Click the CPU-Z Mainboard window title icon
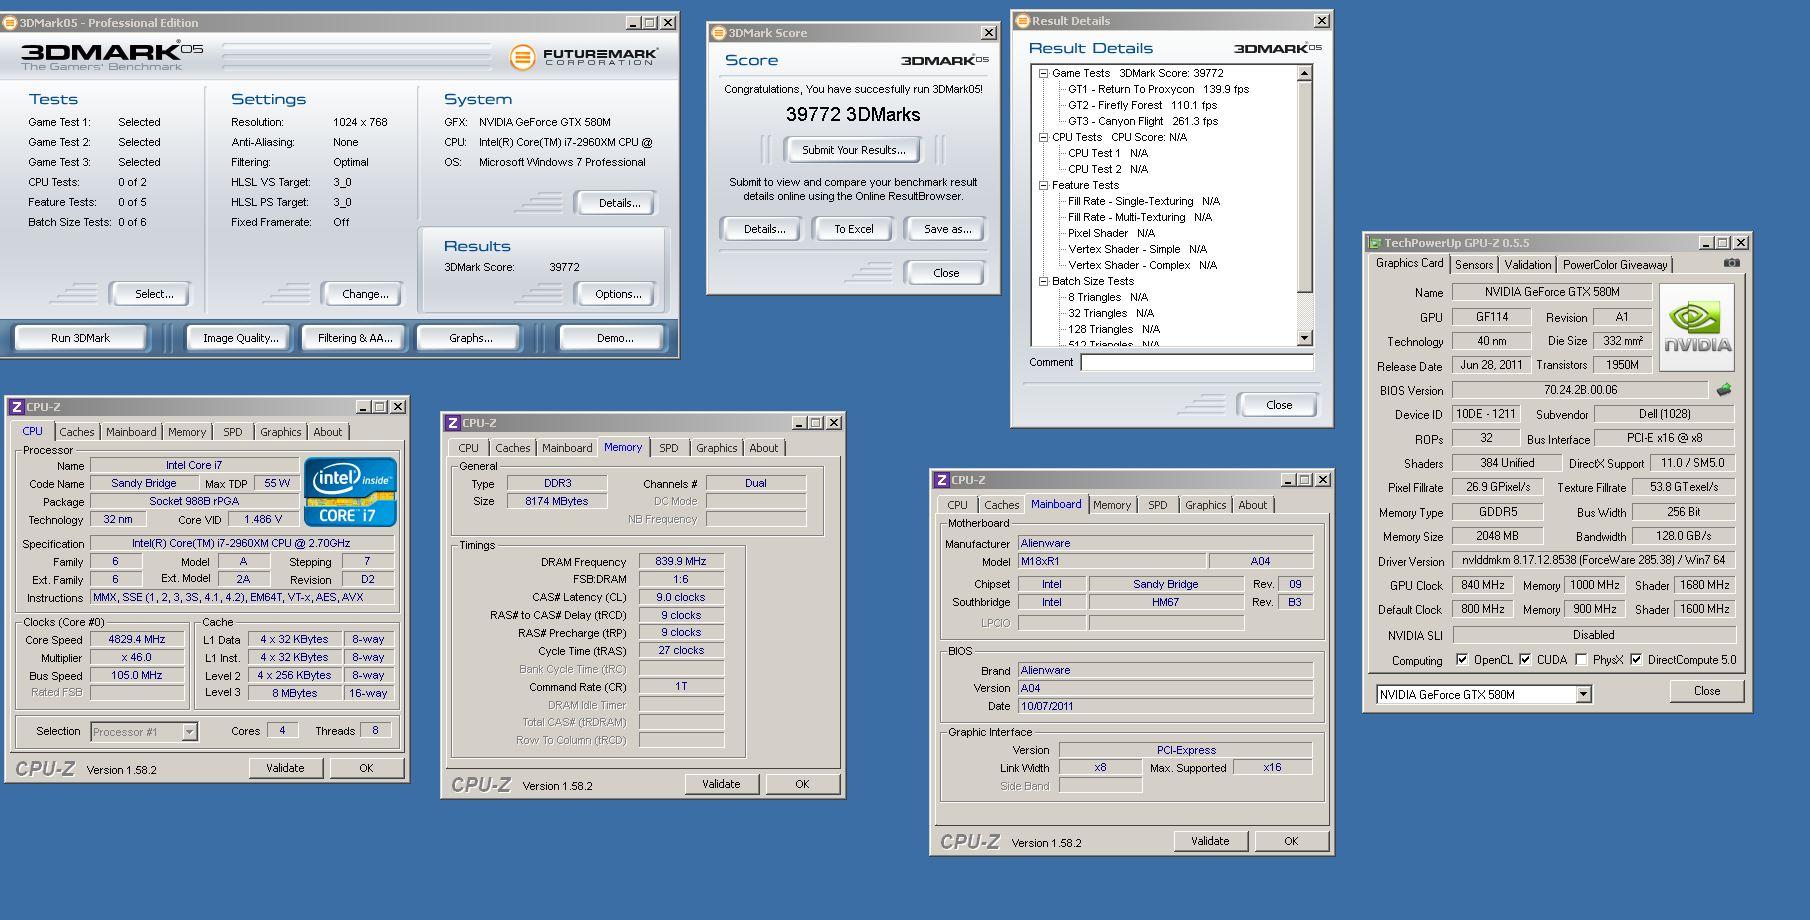The width and height of the screenshot is (1810, 920). pos(942,480)
